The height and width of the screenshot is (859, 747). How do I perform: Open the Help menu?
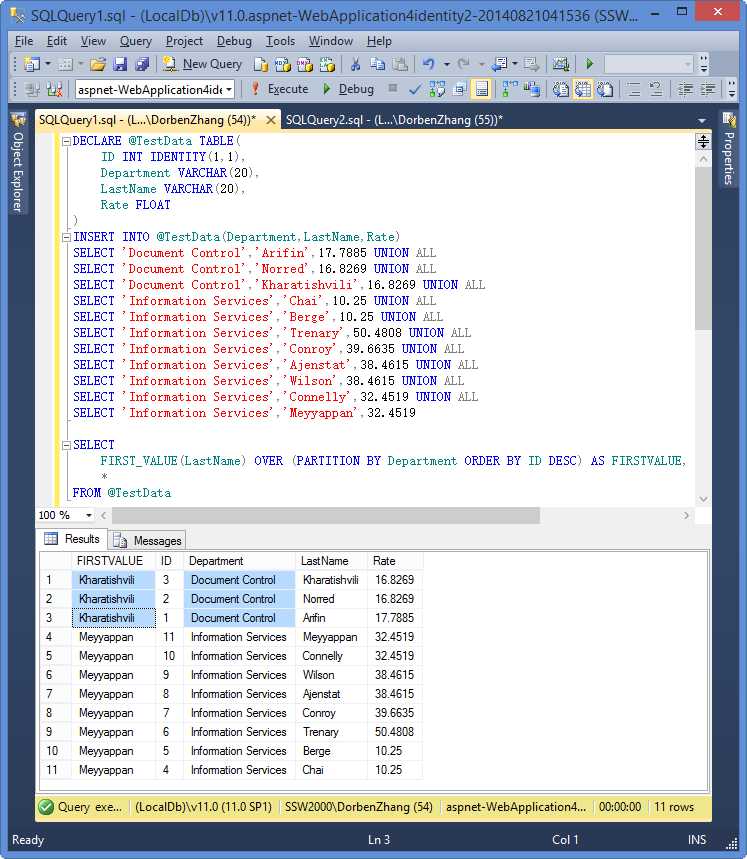(379, 41)
